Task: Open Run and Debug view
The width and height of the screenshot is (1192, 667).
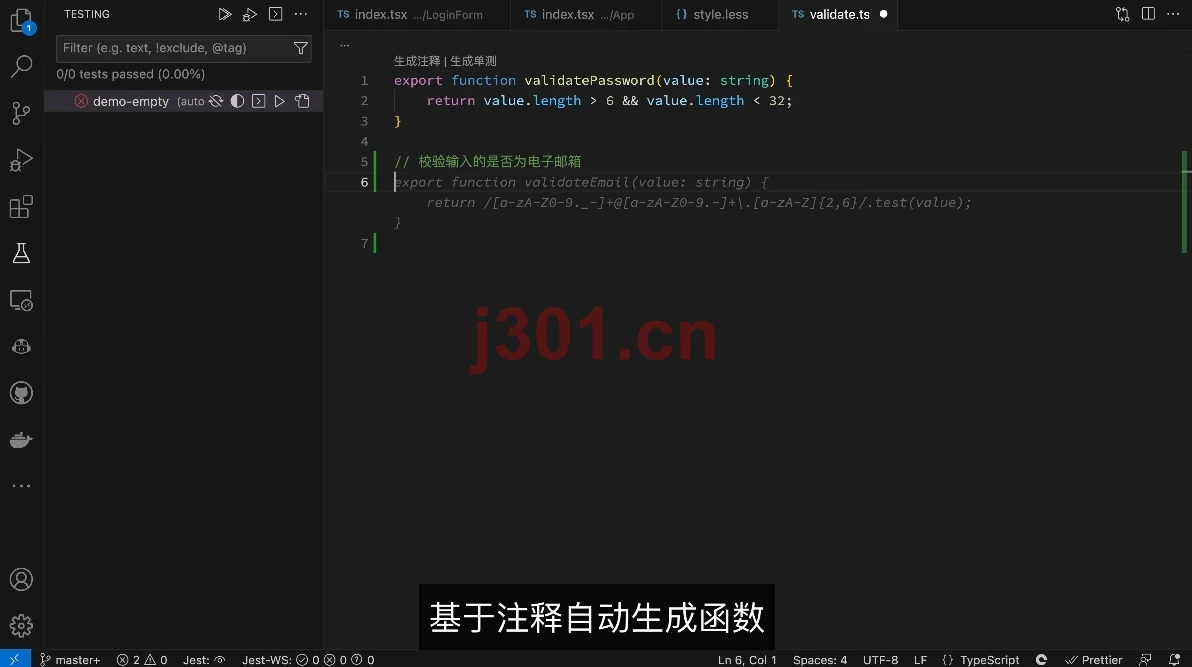Action: click(x=21, y=160)
